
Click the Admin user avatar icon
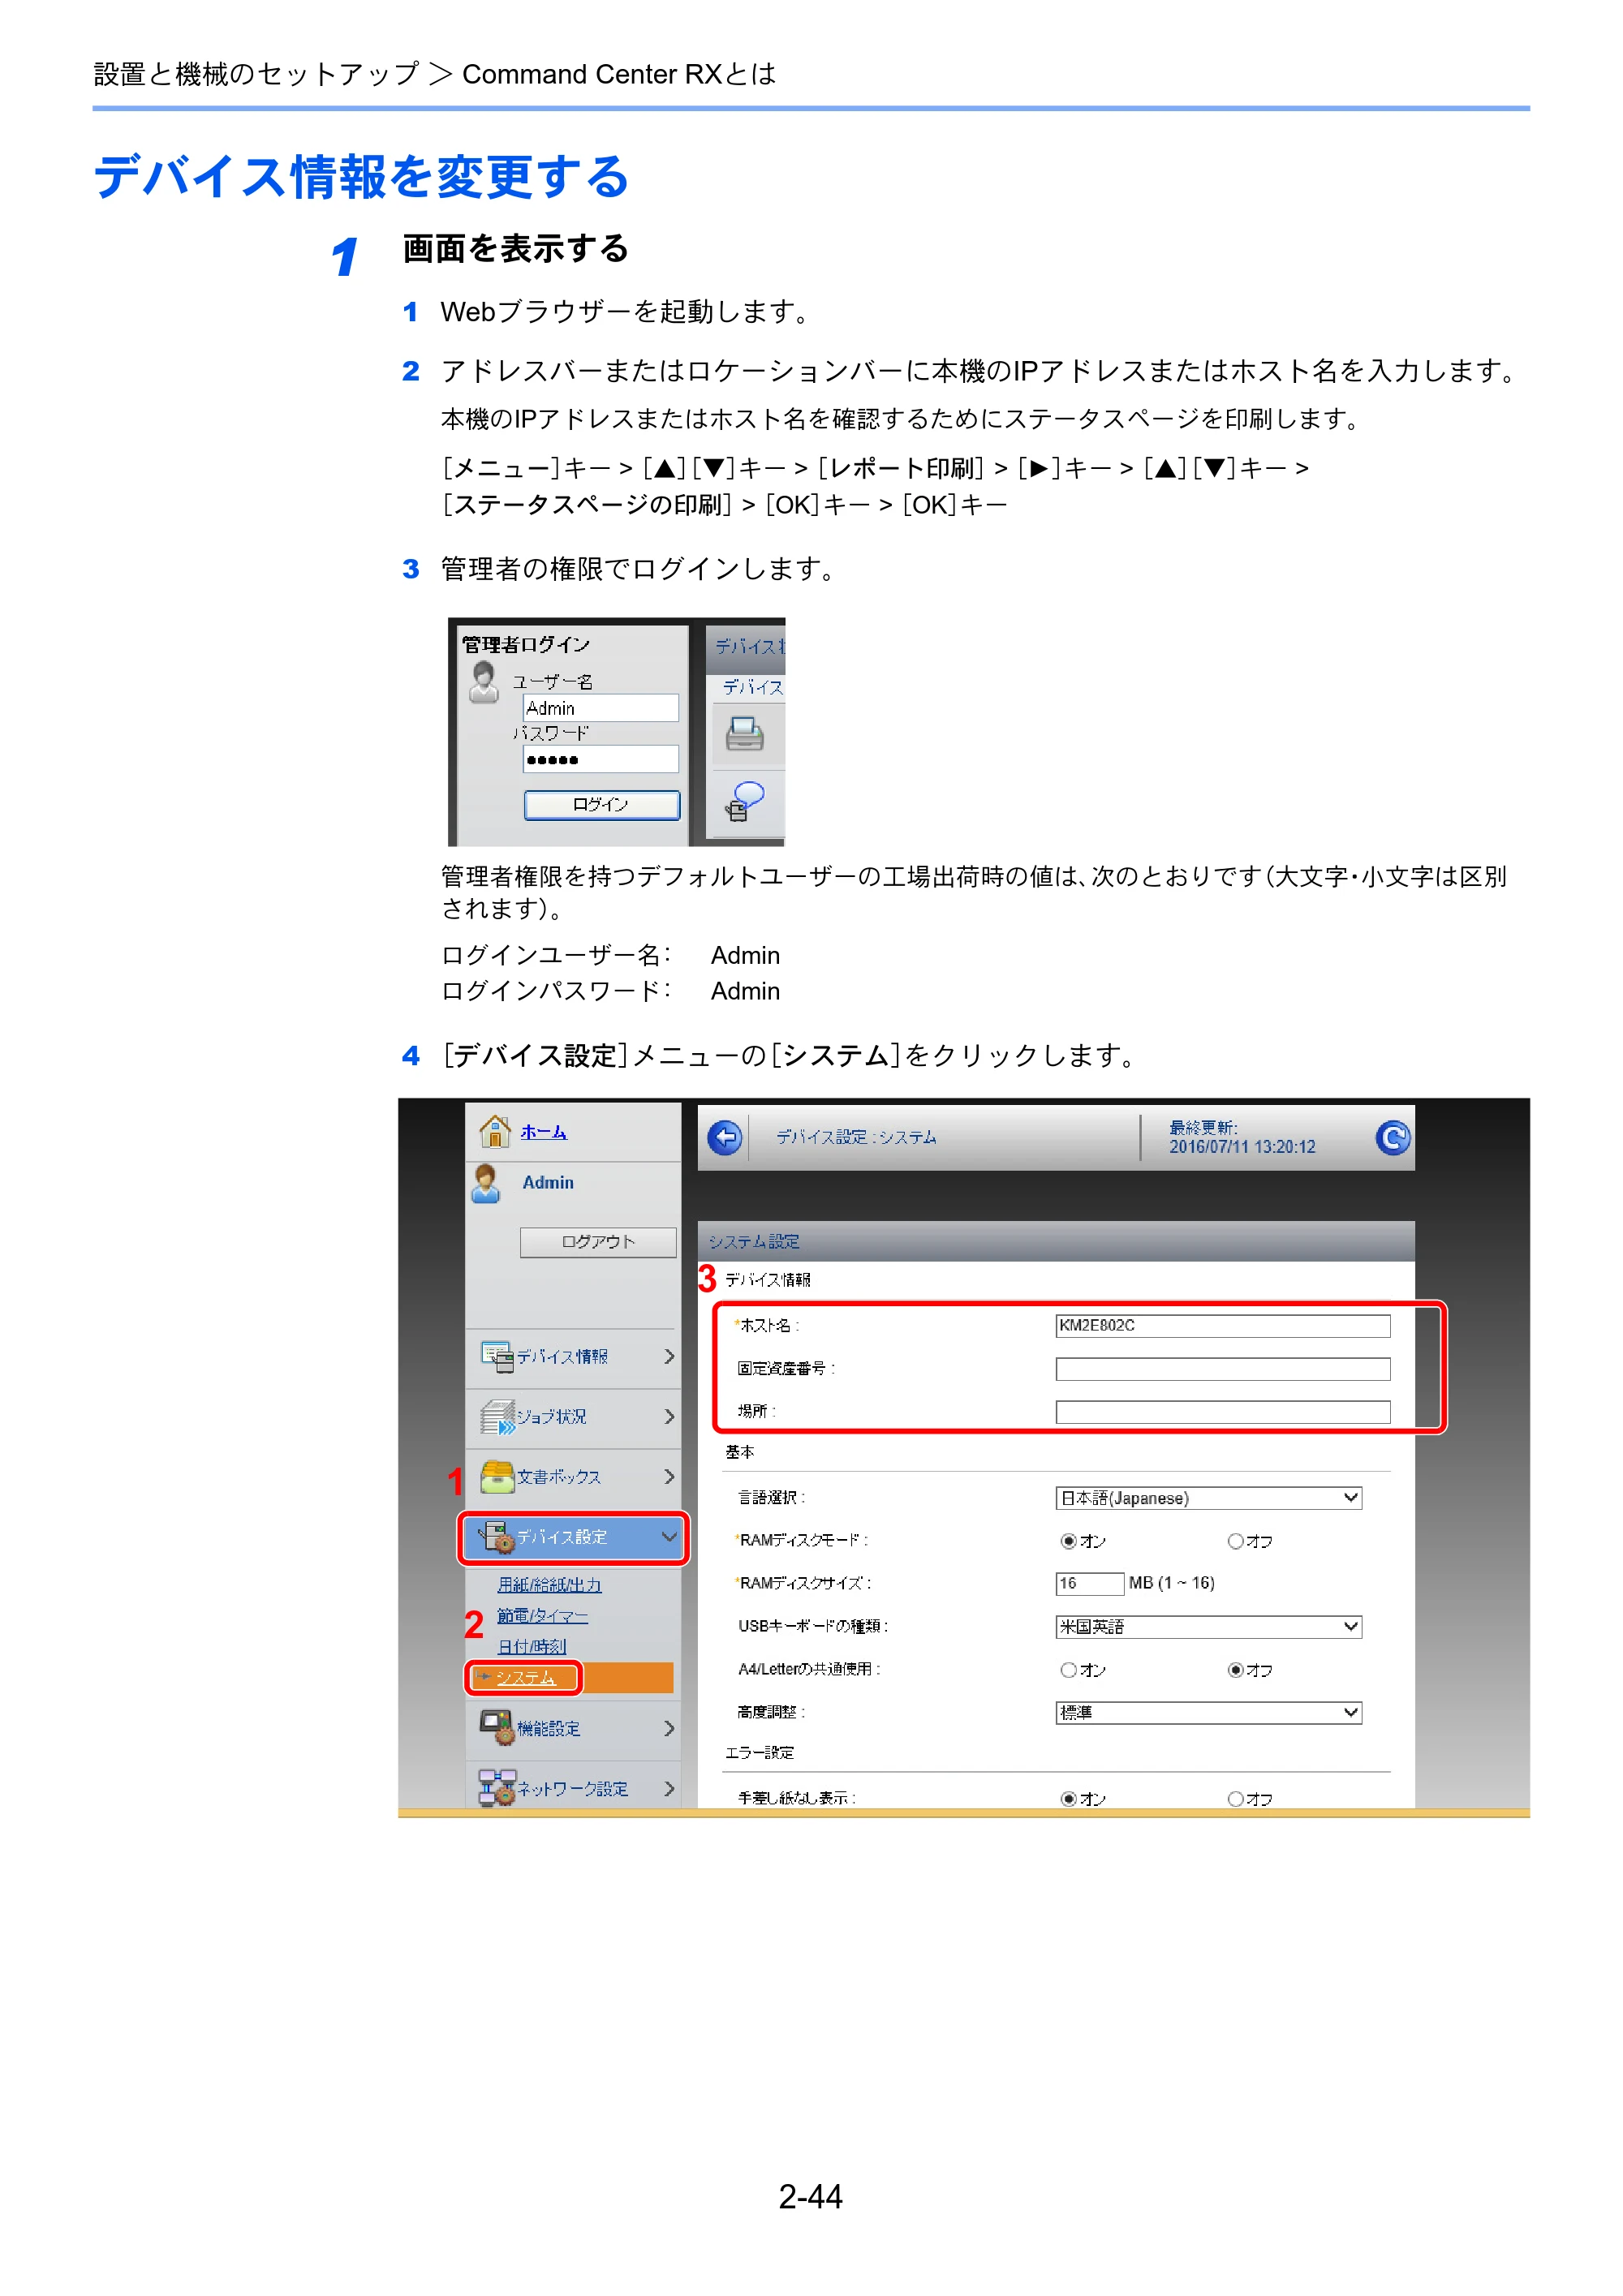[x=487, y=1183]
